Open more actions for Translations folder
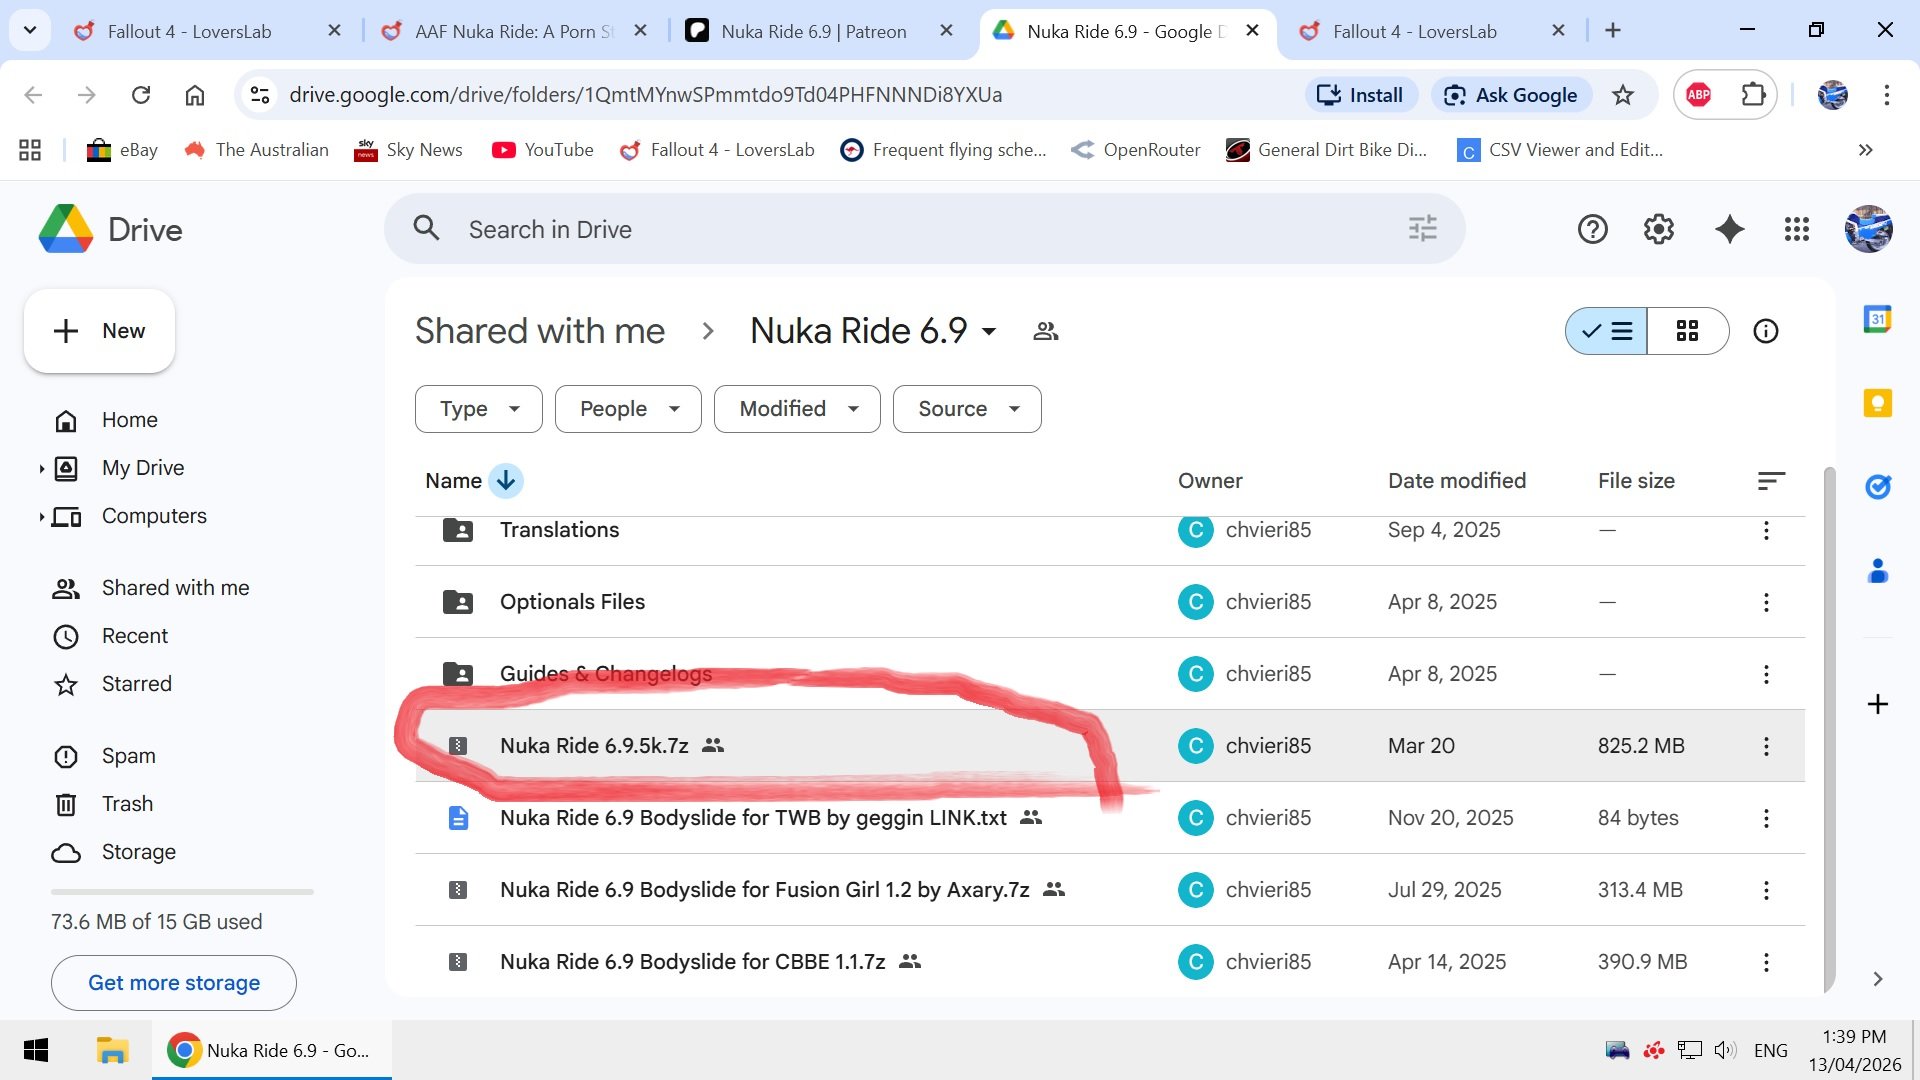The image size is (1920, 1080). point(1766,530)
